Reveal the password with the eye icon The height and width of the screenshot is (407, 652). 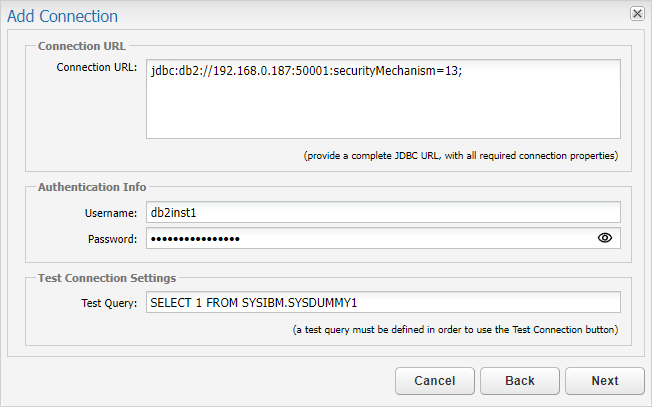pos(605,238)
